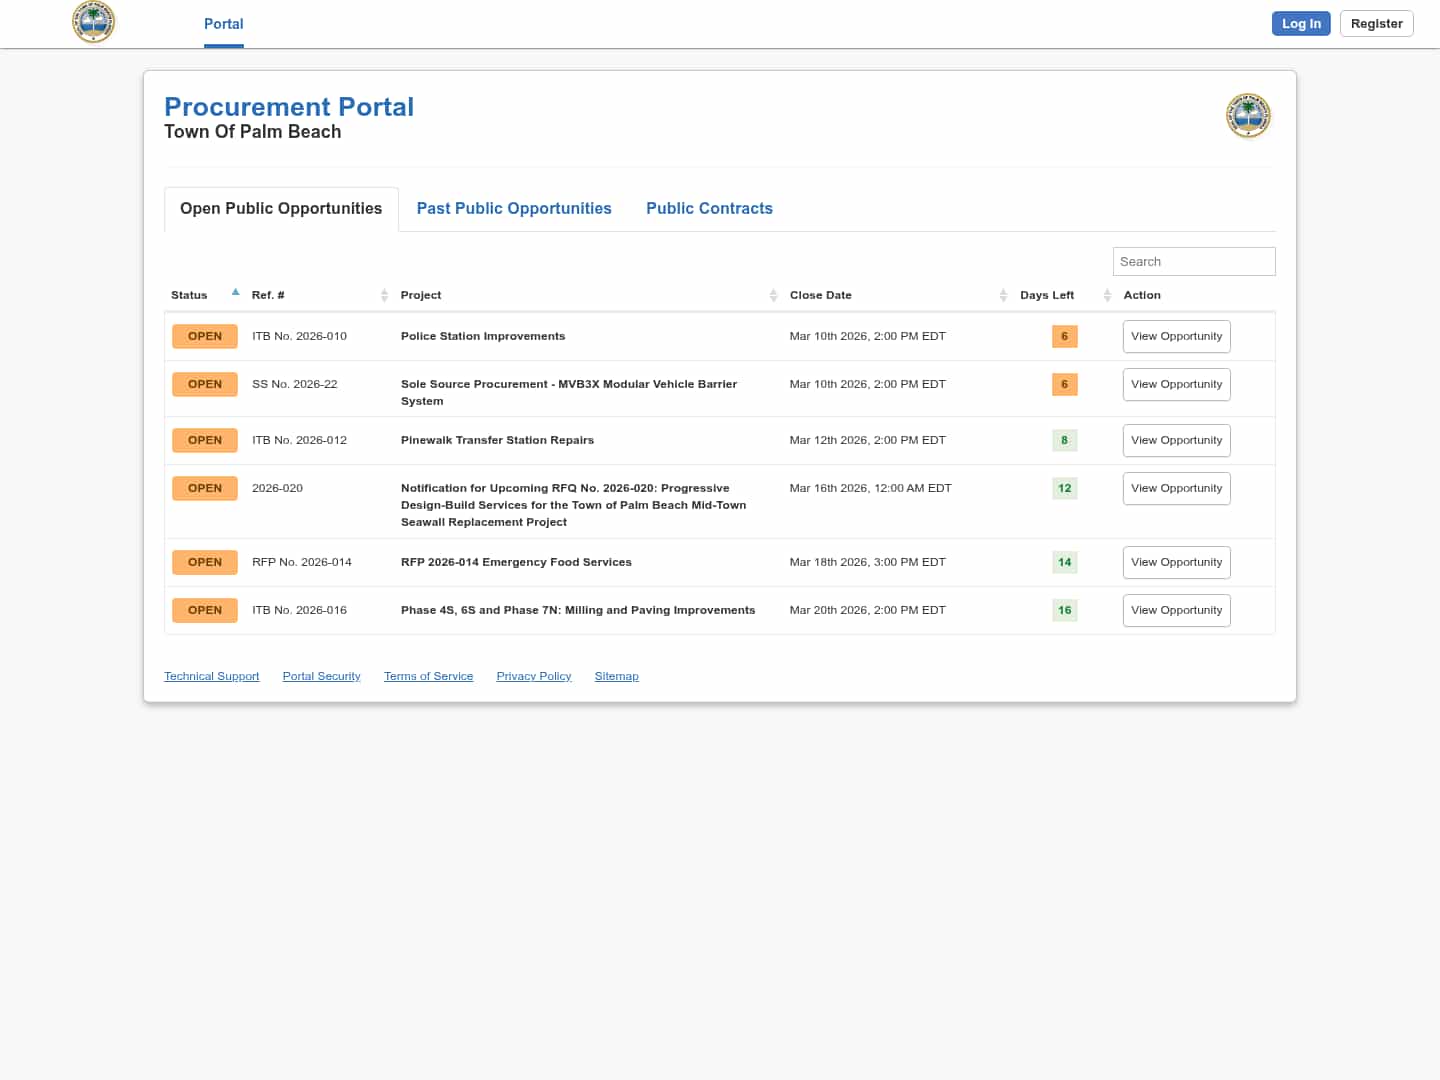Click the town seal logo in top navigation
1440x1080 pixels.
coord(94,22)
